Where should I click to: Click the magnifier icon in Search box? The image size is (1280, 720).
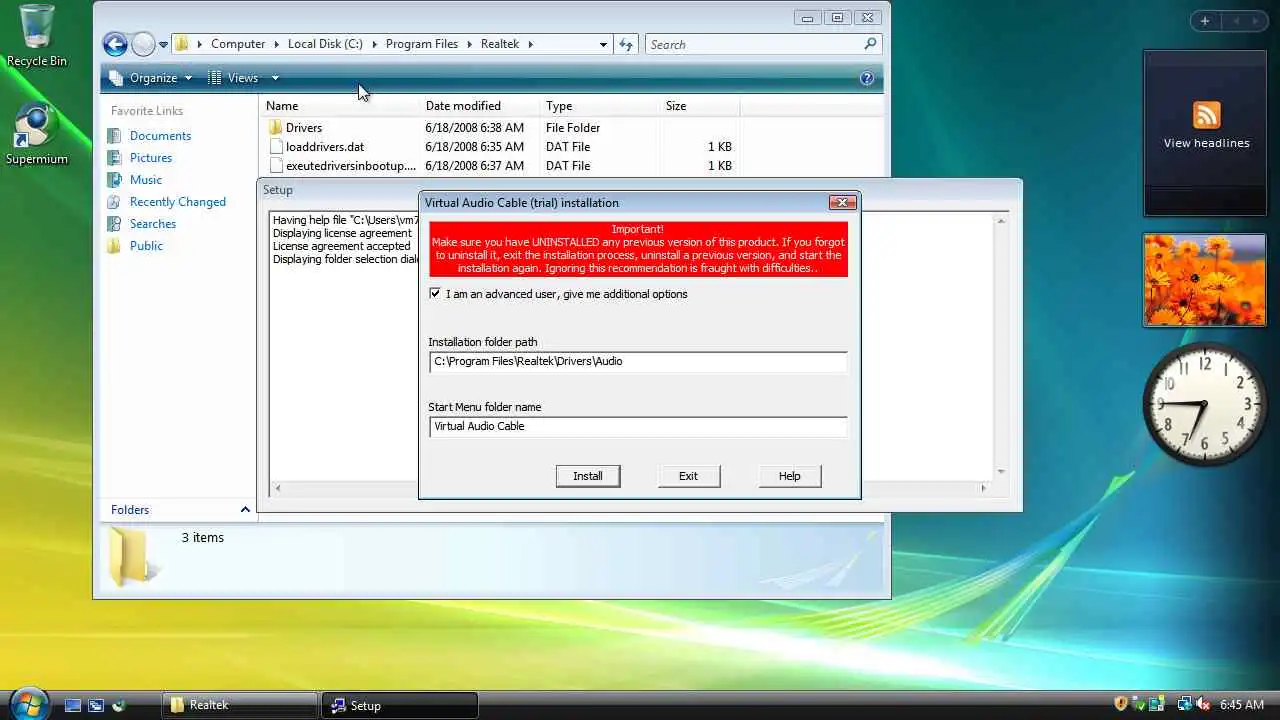pos(870,44)
